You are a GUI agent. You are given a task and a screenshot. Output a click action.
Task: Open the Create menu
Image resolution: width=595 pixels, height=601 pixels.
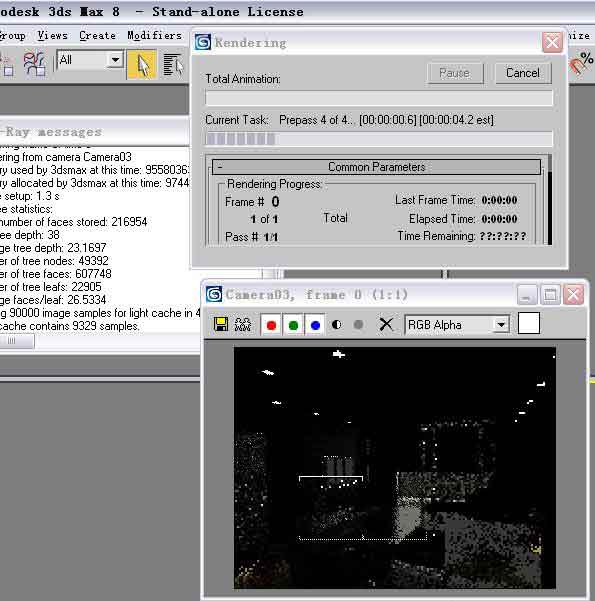[x=97, y=36]
